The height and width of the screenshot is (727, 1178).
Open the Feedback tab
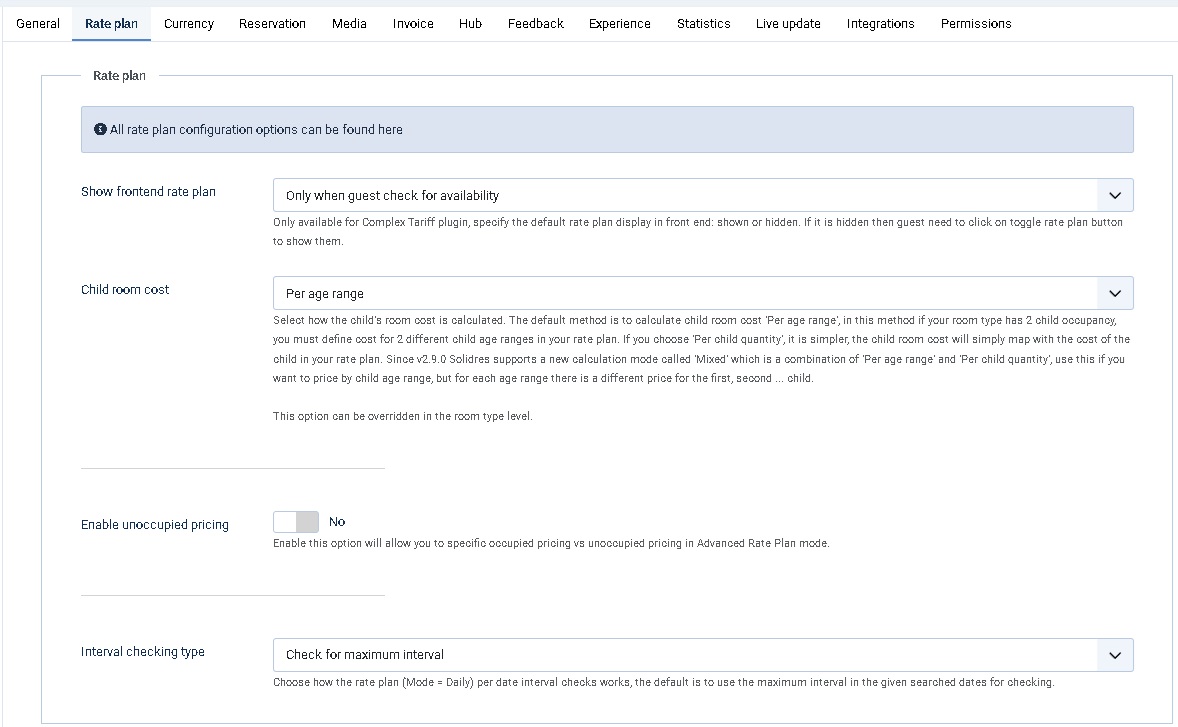tap(535, 23)
